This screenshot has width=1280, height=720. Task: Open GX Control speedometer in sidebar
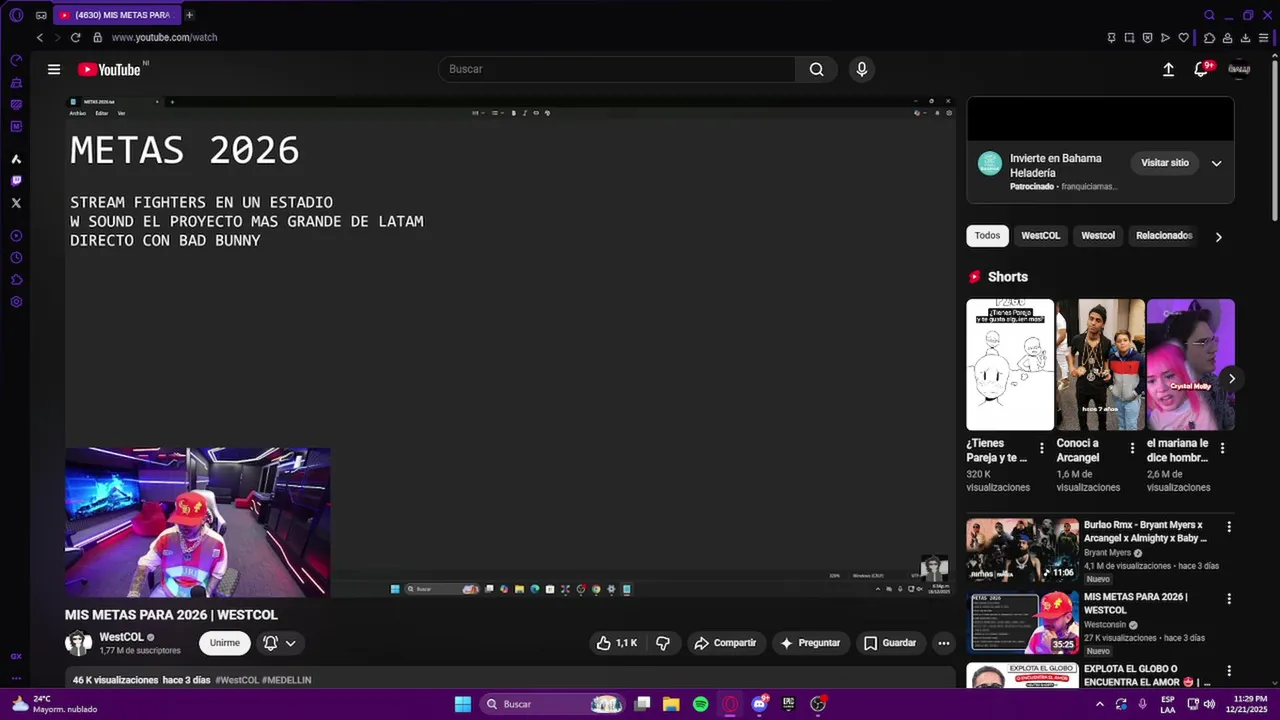coord(16,61)
